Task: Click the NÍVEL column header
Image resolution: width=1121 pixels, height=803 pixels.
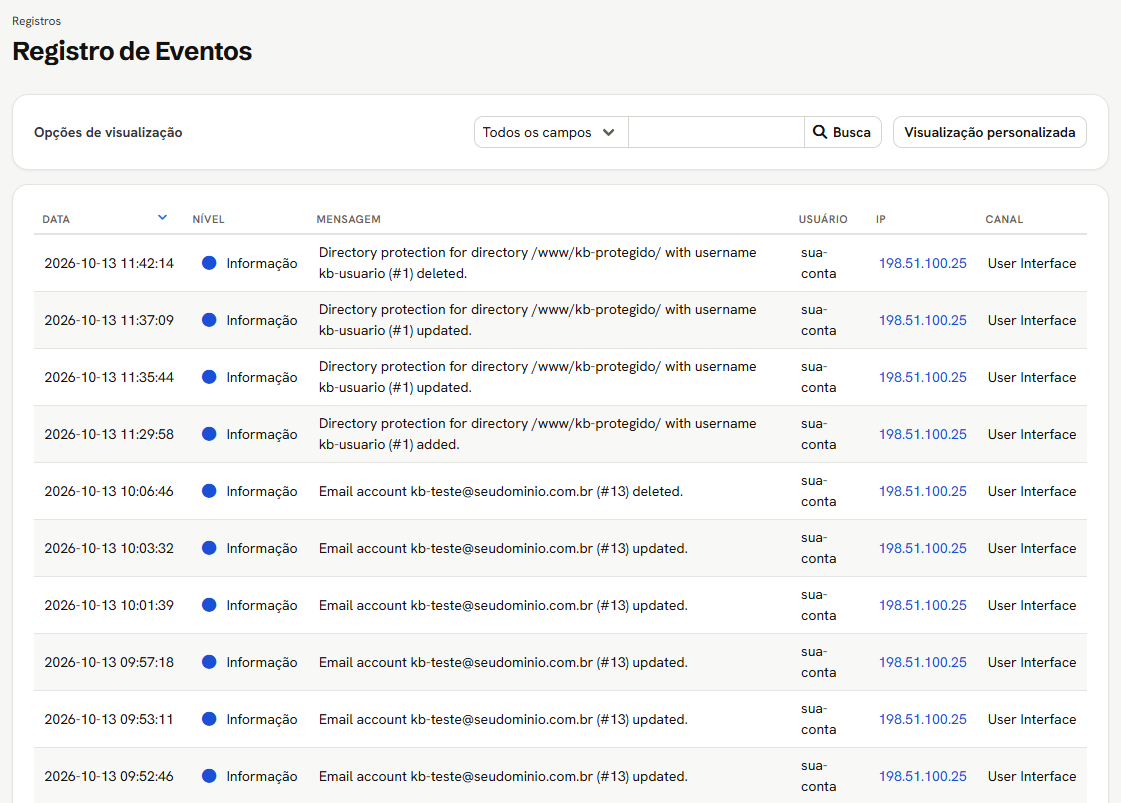Action: (208, 220)
